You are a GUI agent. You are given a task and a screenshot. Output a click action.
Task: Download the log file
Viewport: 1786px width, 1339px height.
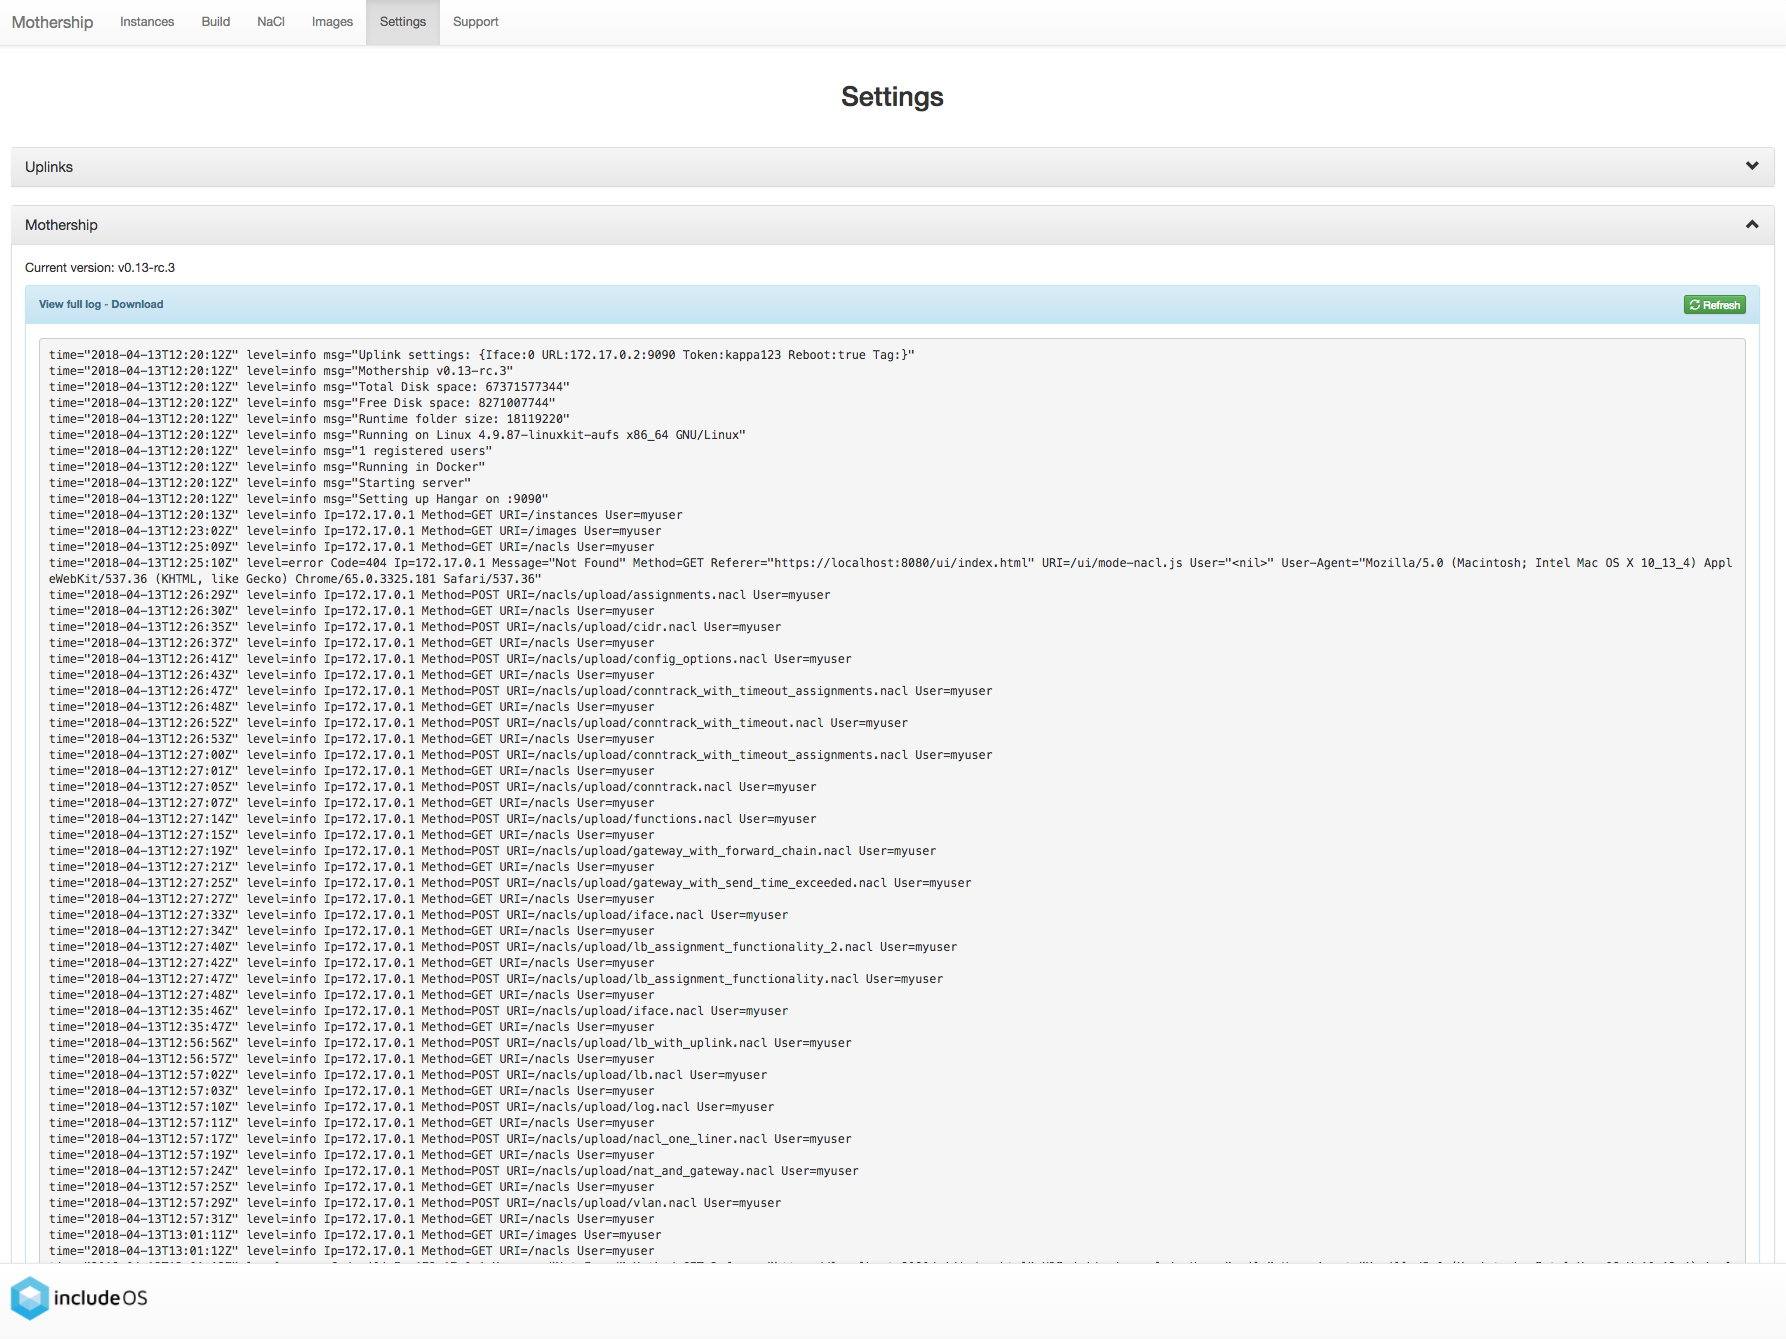pos(137,304)
